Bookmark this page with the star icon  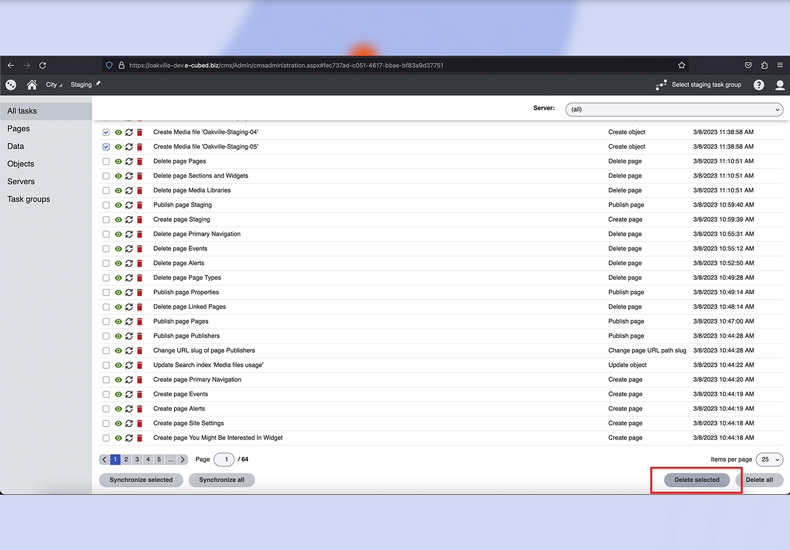point(682,65)
